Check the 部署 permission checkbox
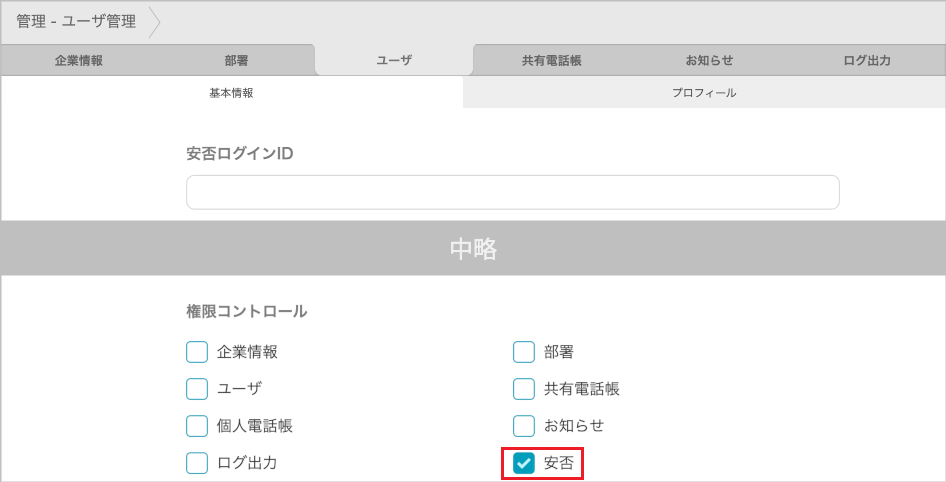 pos(524,352)
